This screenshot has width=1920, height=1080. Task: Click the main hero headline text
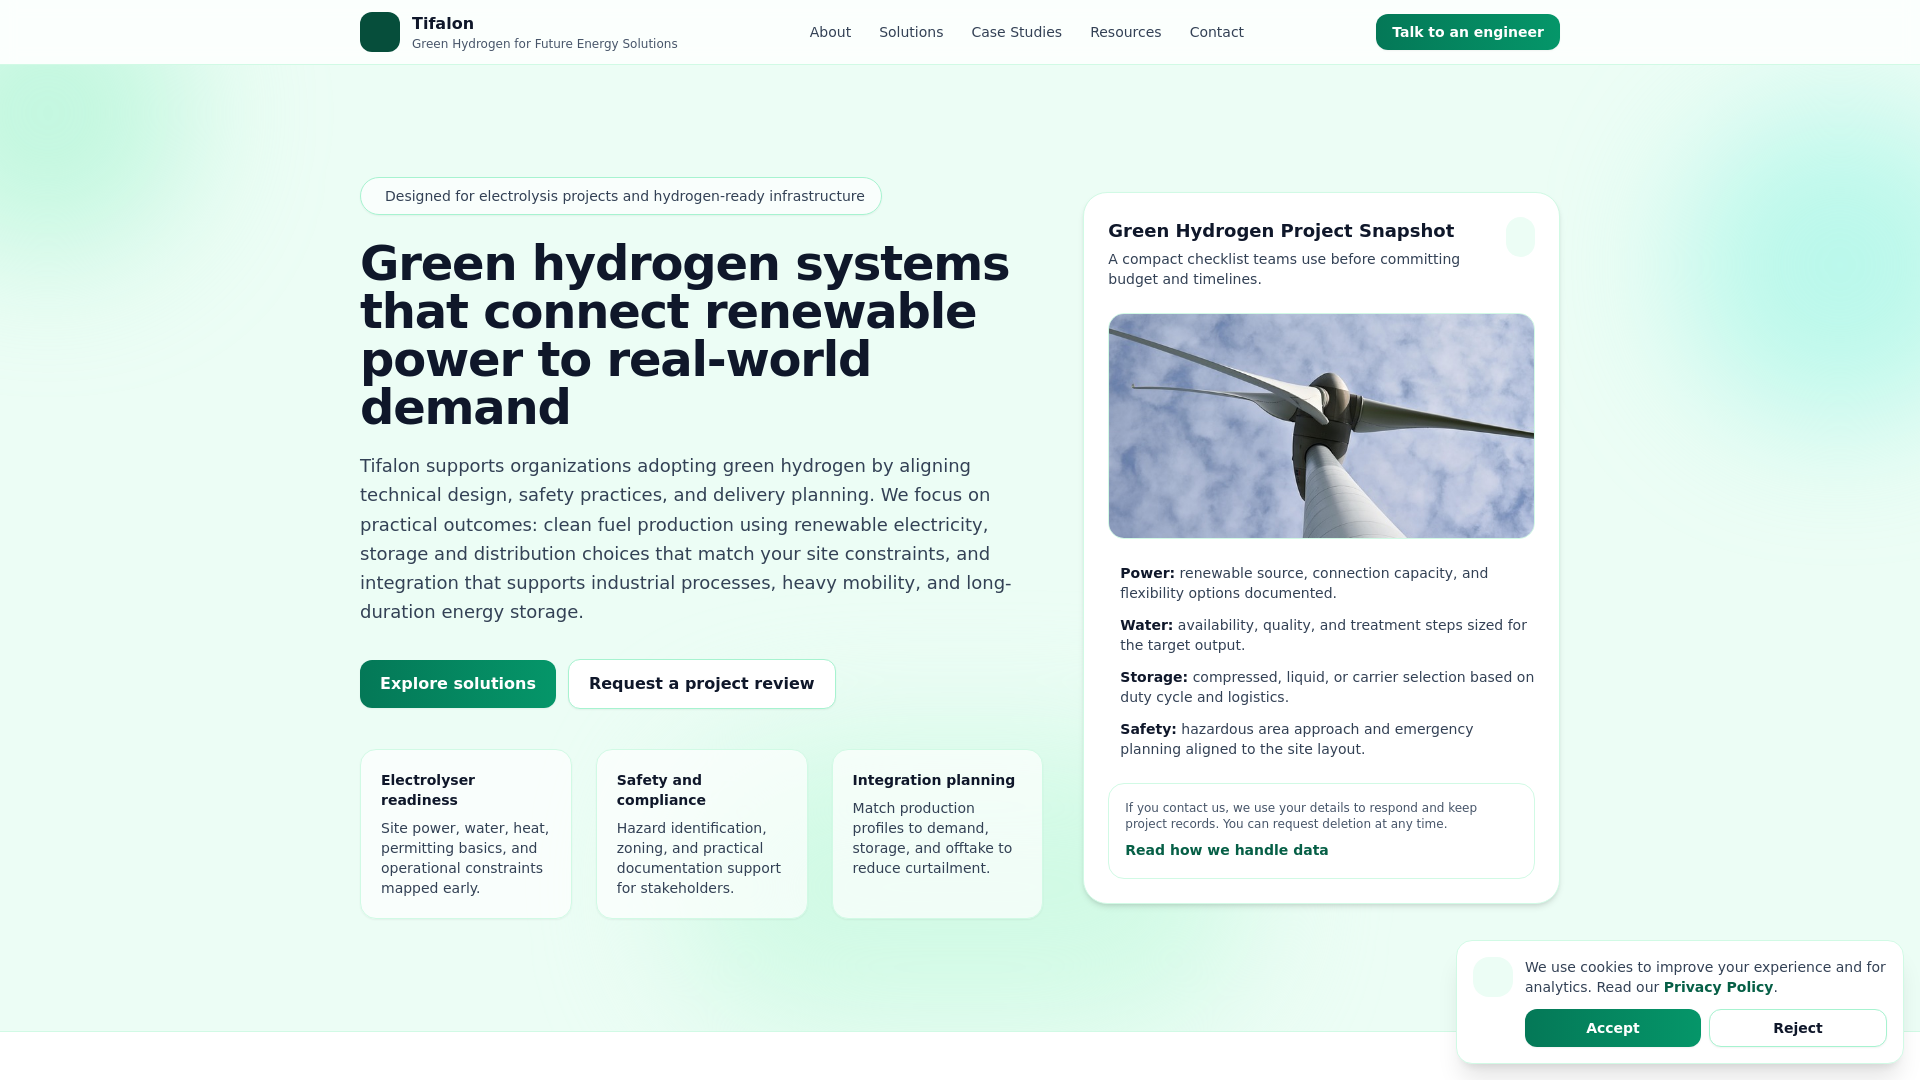(685, 335)
